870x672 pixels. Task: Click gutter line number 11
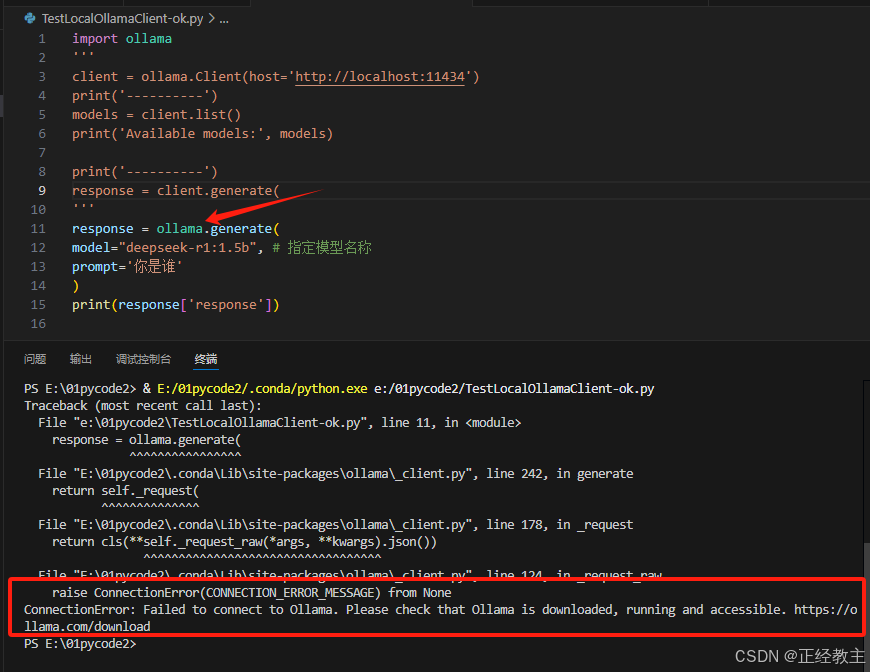pyautogui.click(x=38, y=229)
